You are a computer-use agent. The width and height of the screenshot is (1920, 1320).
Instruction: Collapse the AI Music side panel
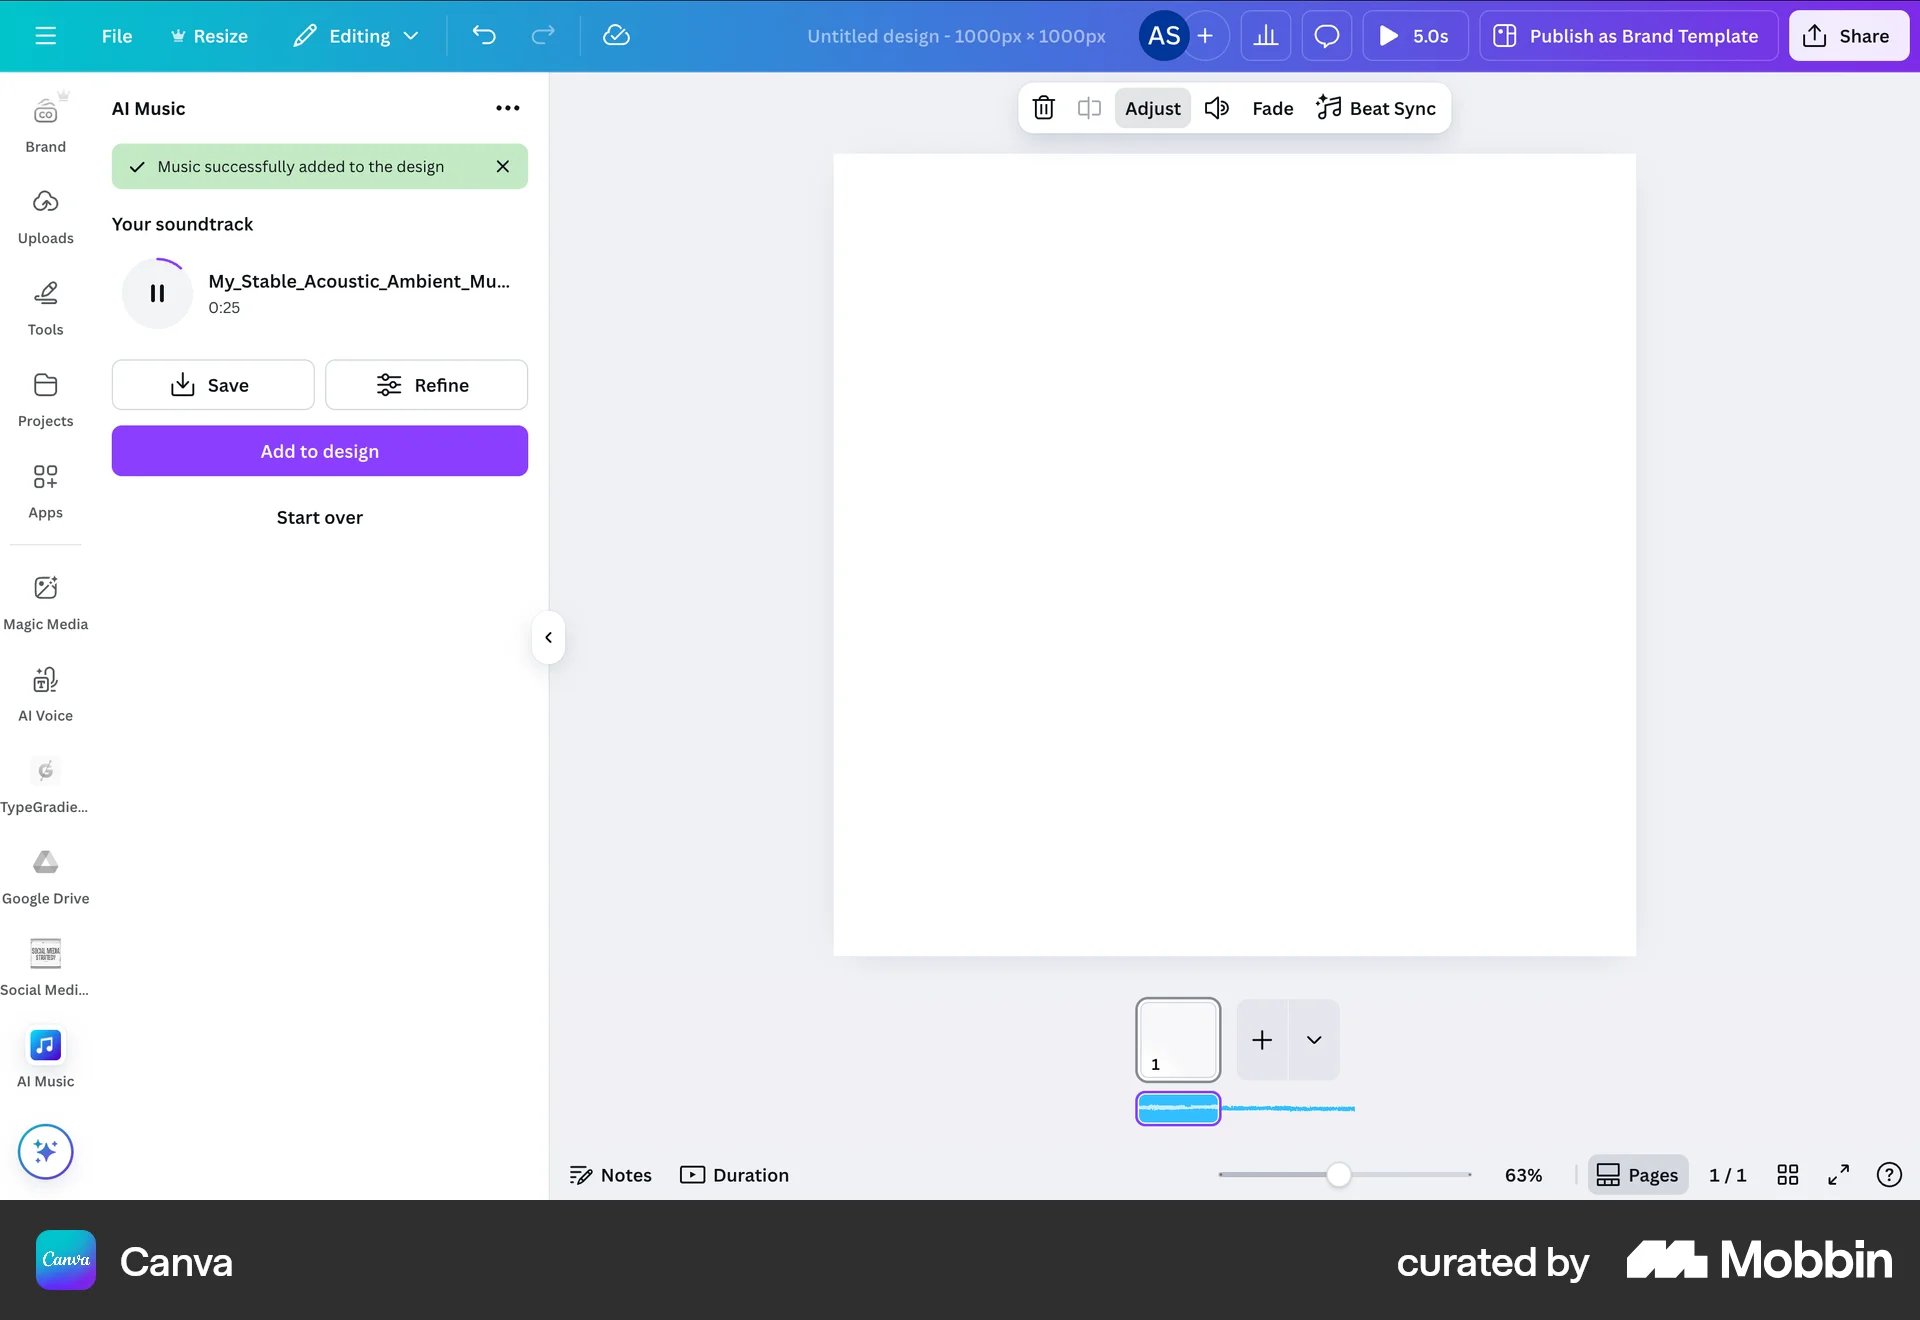(x=548, y=637)
